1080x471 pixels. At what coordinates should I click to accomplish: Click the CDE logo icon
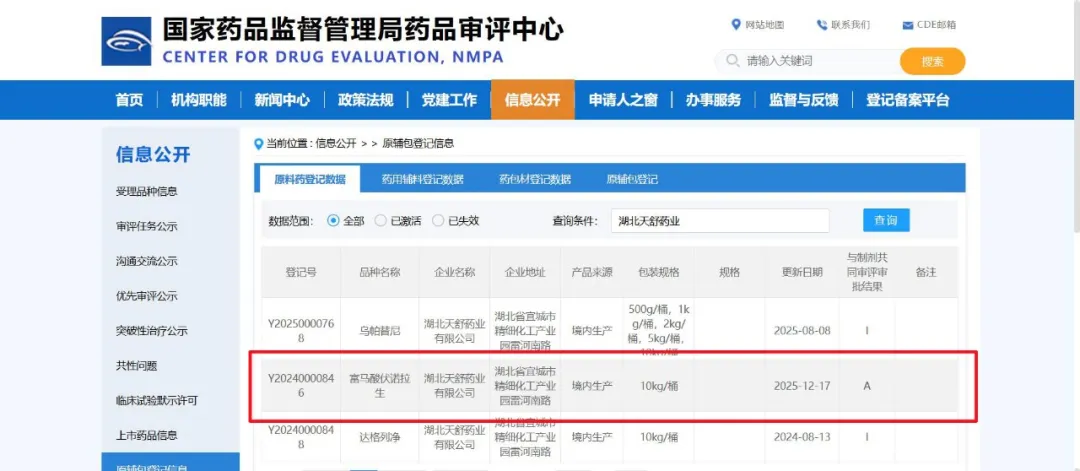(x=126, y=41)
